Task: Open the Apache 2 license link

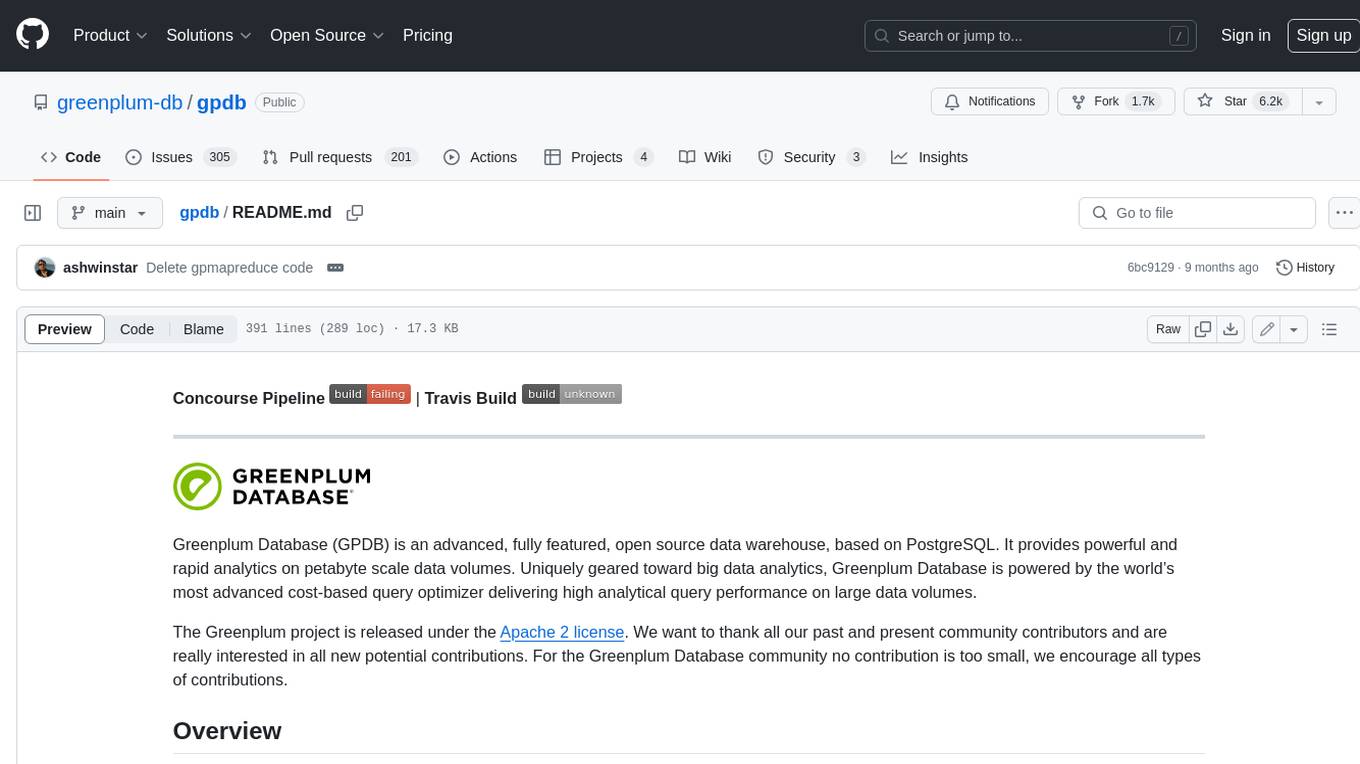Action: point(562,632)
